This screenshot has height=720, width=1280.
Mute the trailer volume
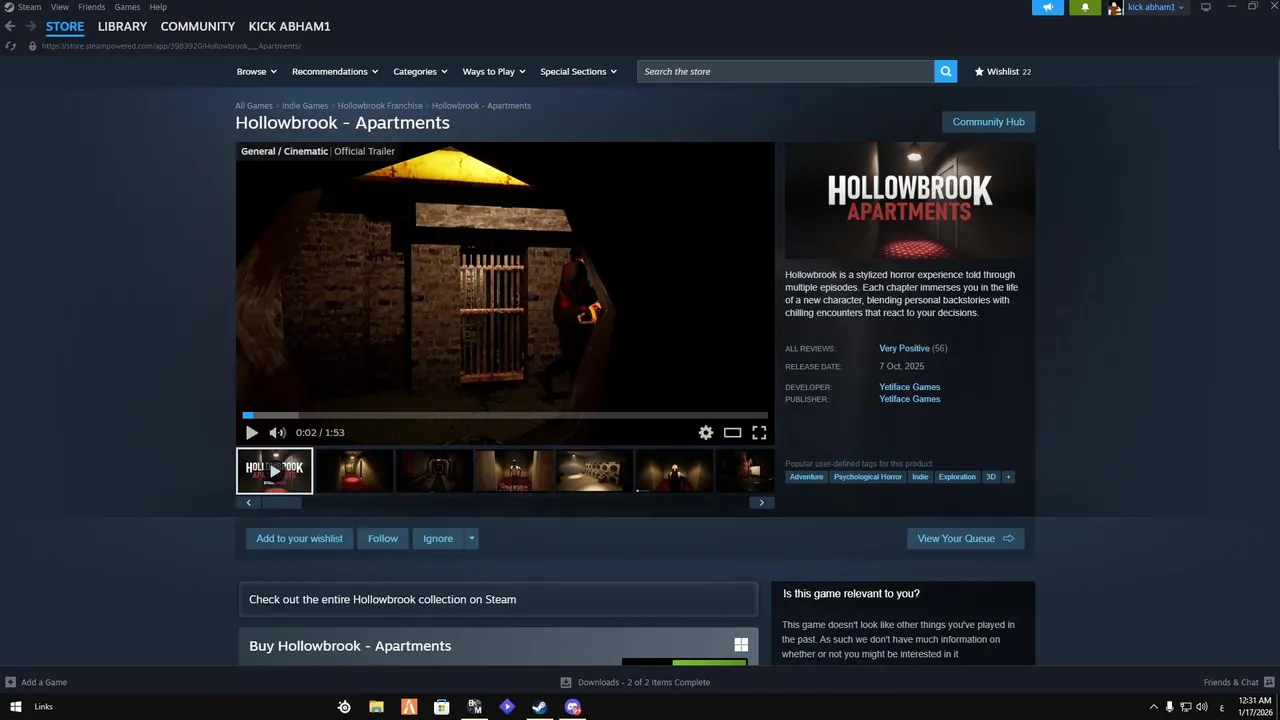277,433
